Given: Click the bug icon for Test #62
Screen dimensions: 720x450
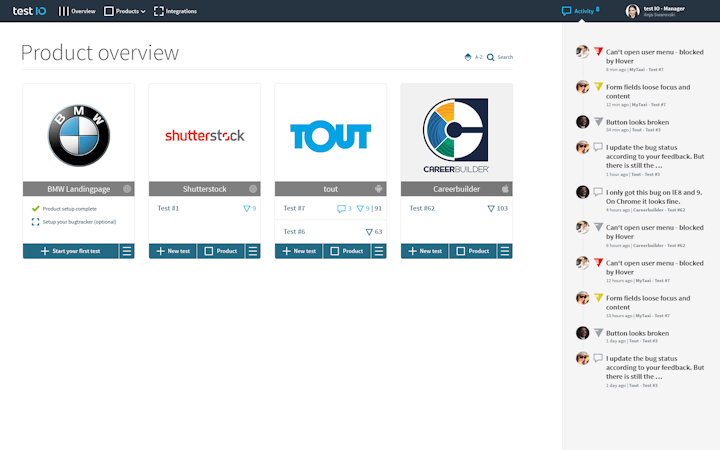Looking at the screenshot, I should click(x=491, y=208).
